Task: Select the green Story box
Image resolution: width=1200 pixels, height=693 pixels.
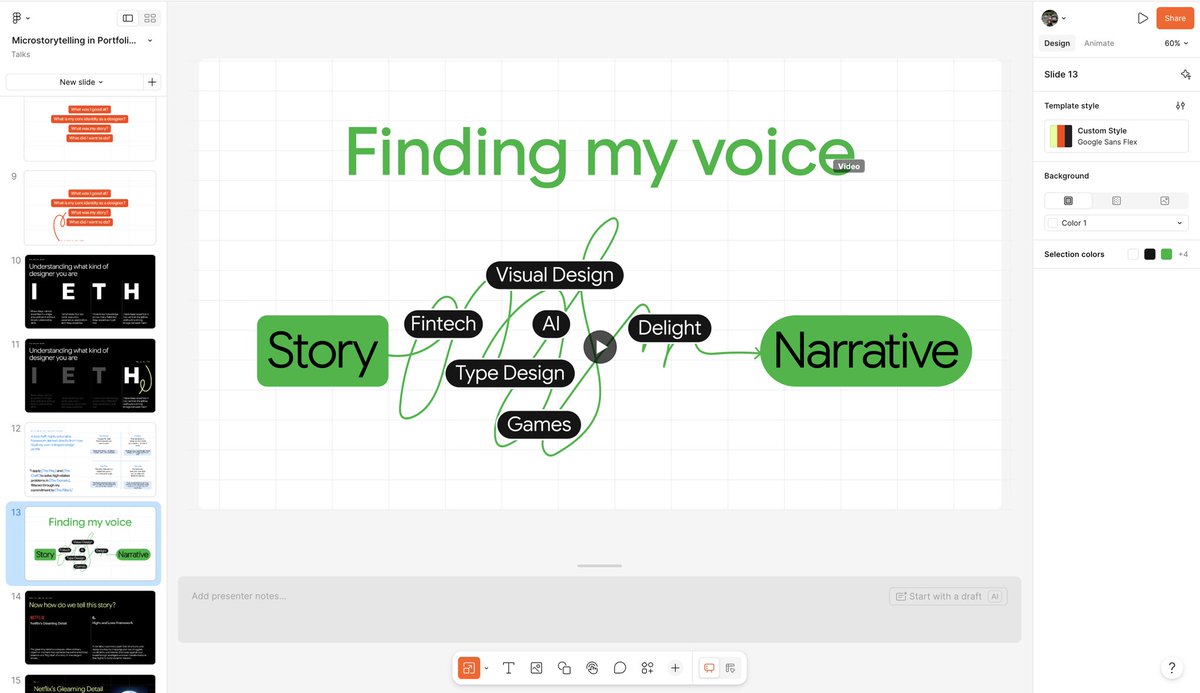Action: [322, 351]
